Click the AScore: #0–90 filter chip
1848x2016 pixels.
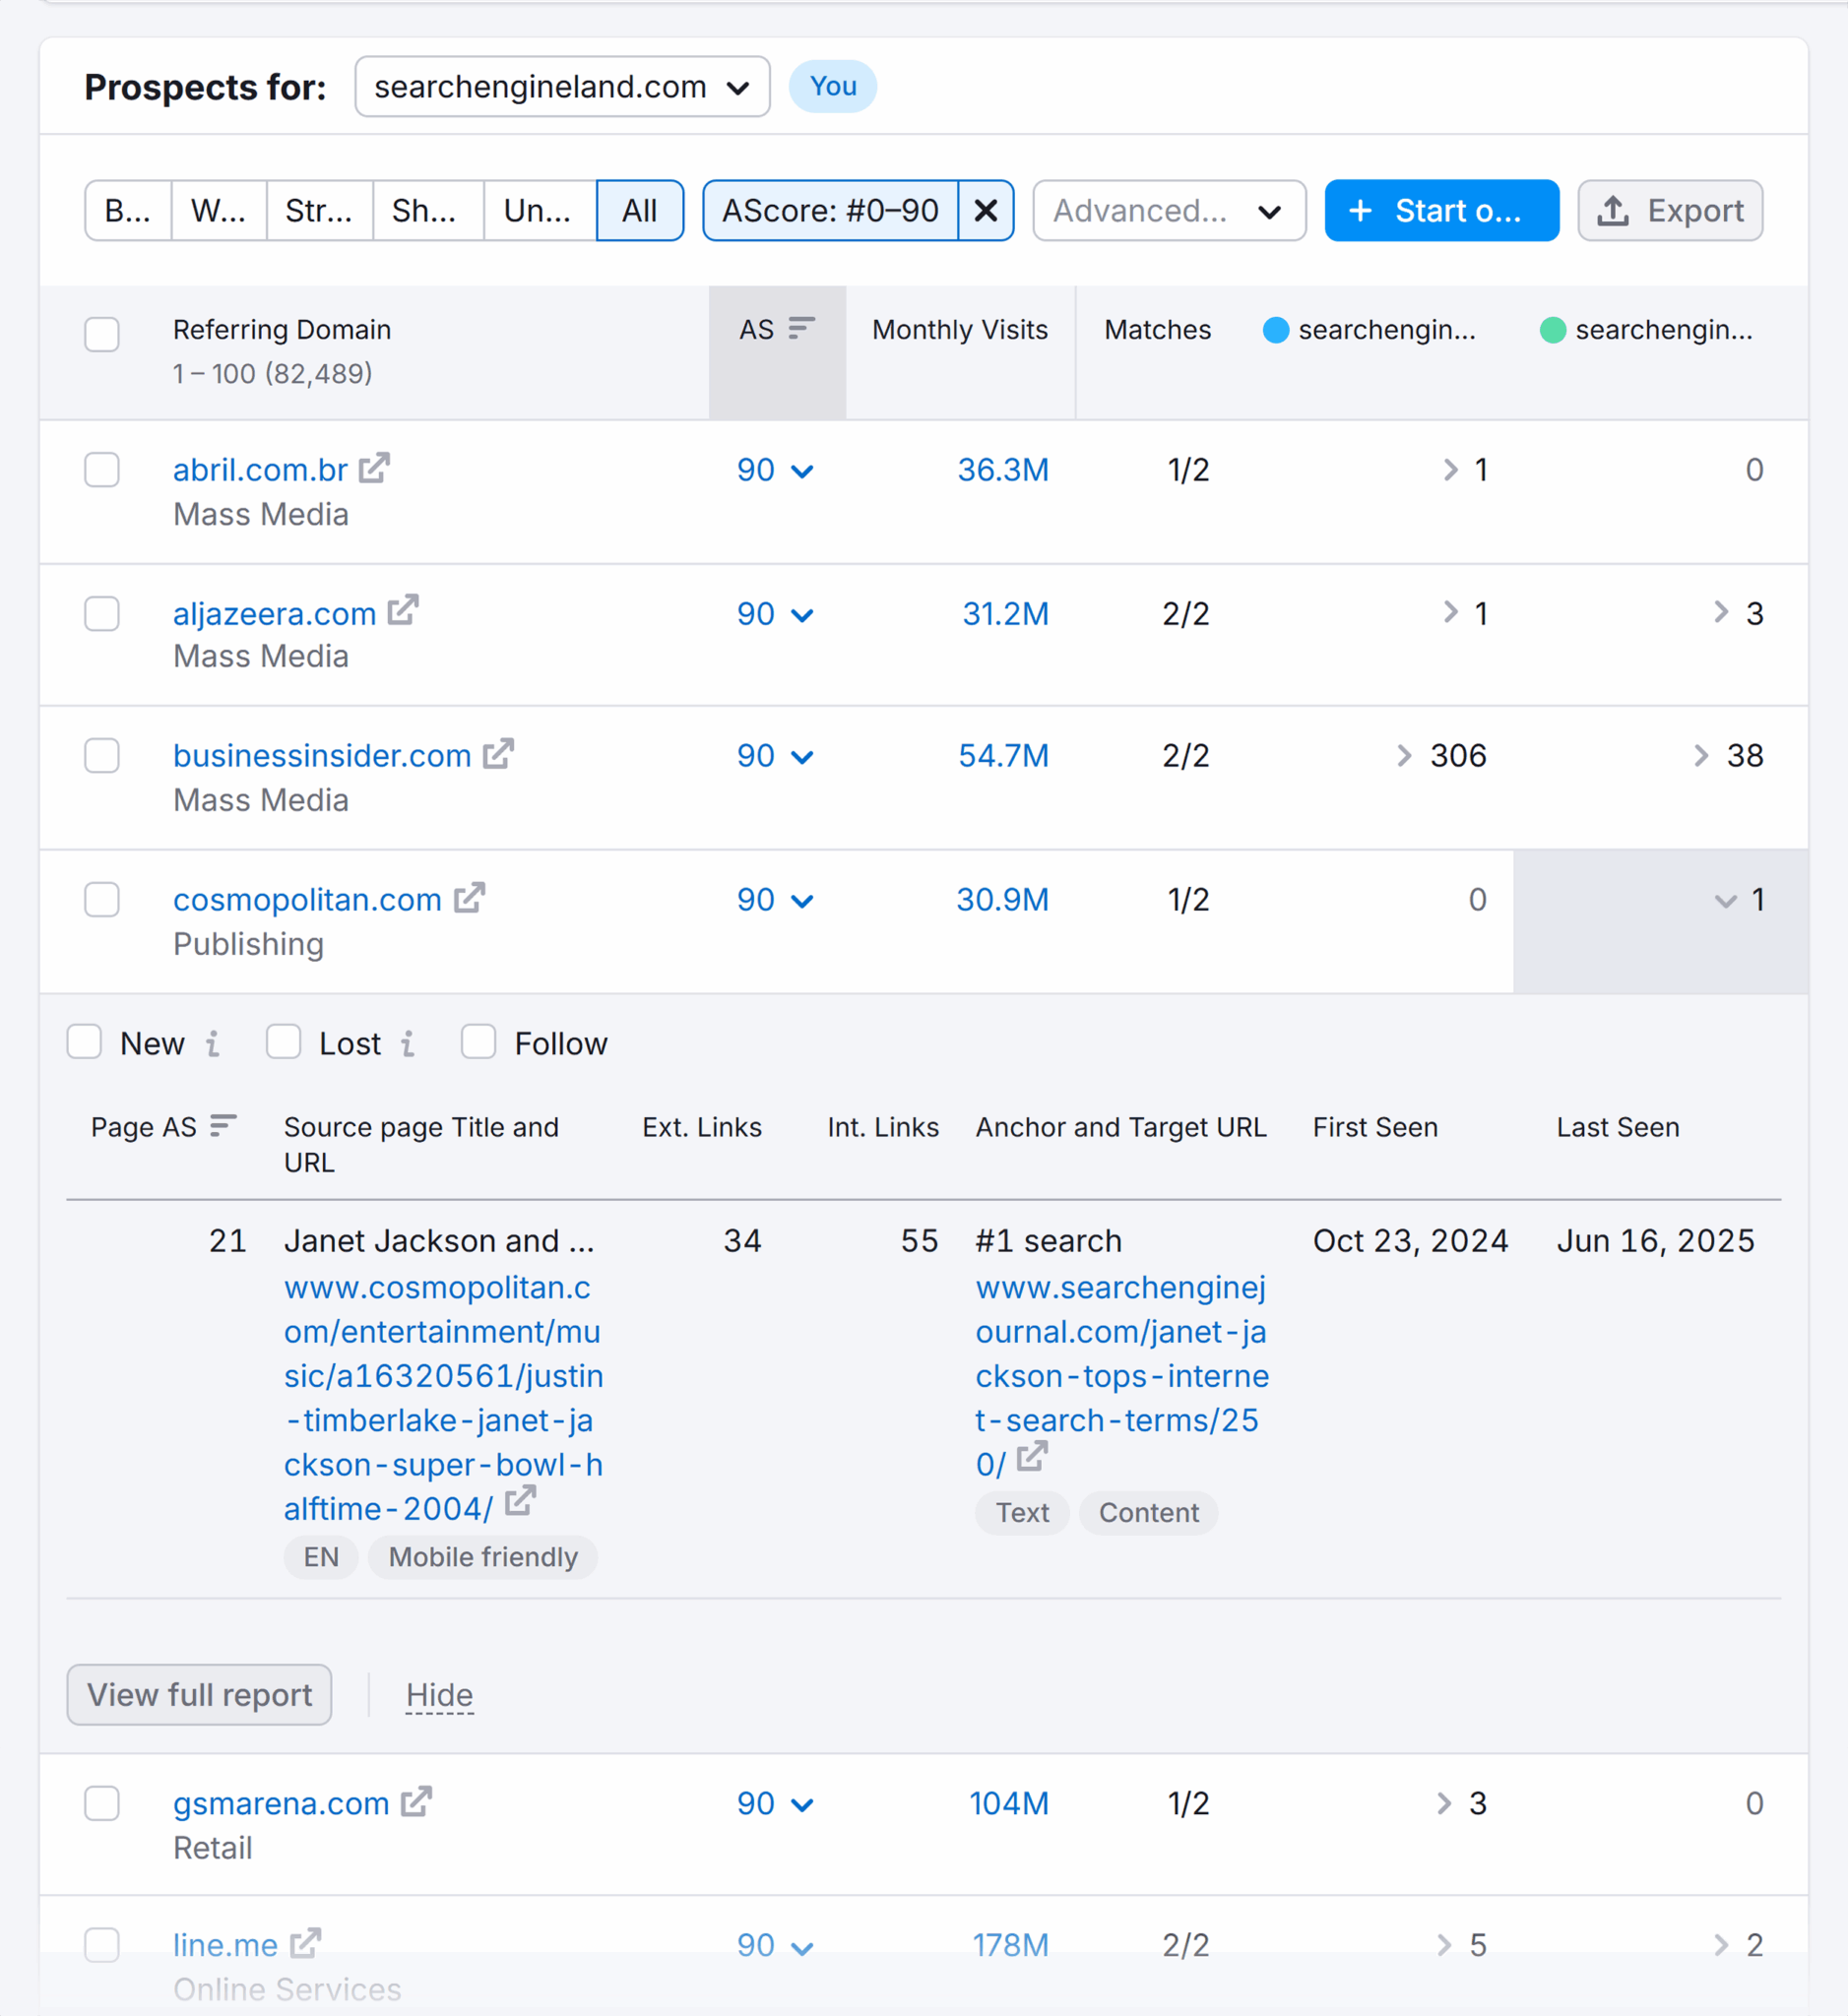tap(830, 211)
